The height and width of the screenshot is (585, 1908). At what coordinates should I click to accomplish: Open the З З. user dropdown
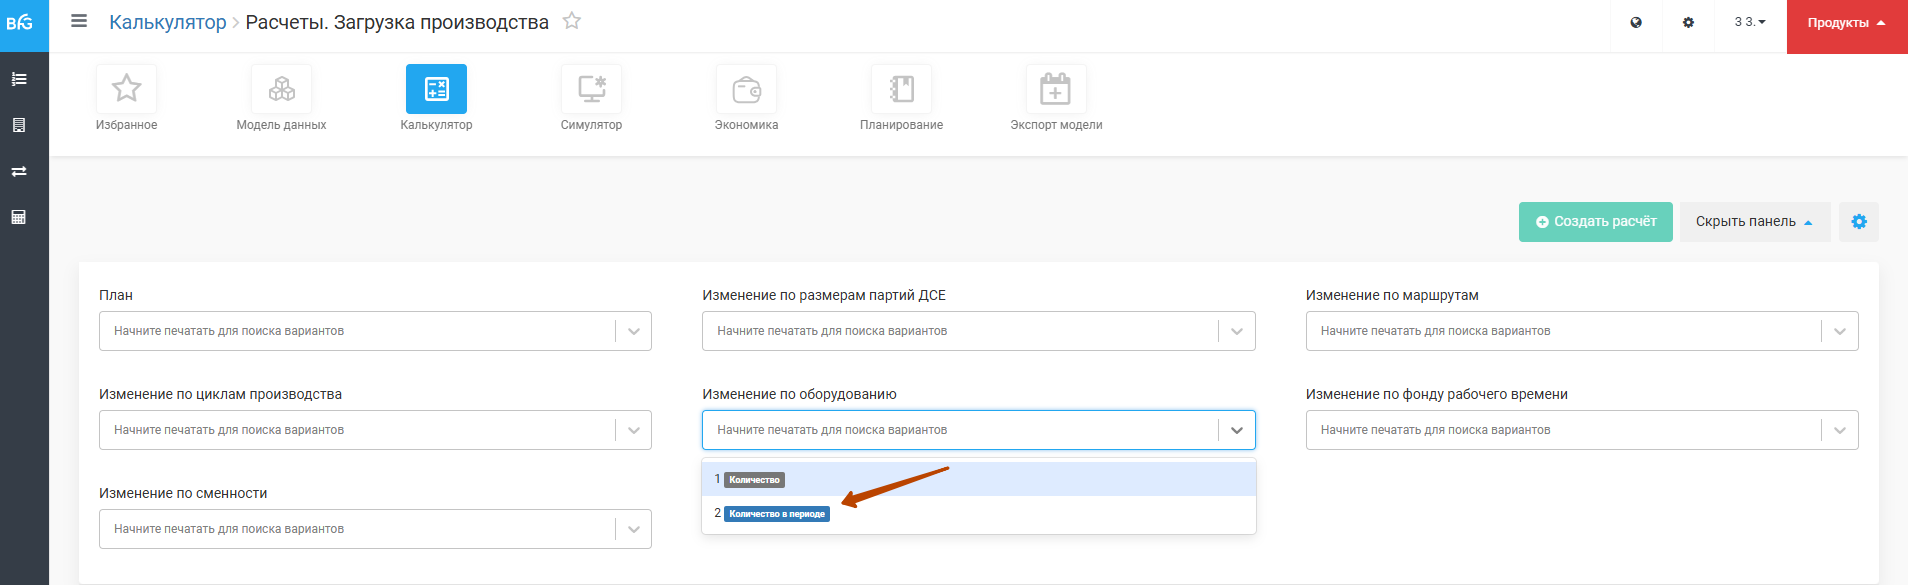(x=1750, y=22)
